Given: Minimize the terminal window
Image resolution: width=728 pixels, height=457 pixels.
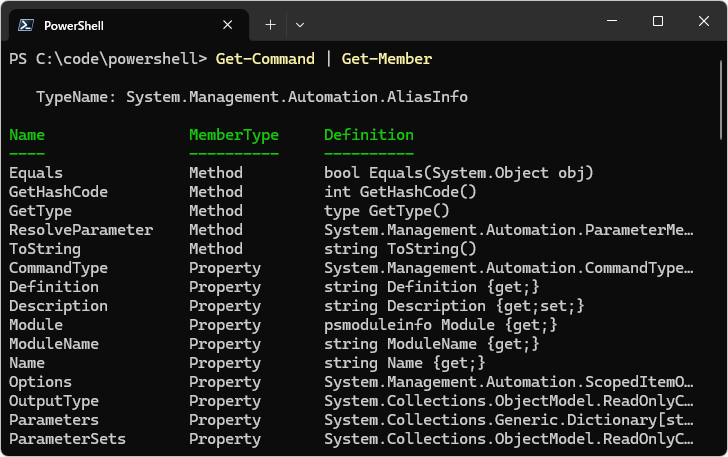Looking at the screenshot, I should (x=611, y=22).
